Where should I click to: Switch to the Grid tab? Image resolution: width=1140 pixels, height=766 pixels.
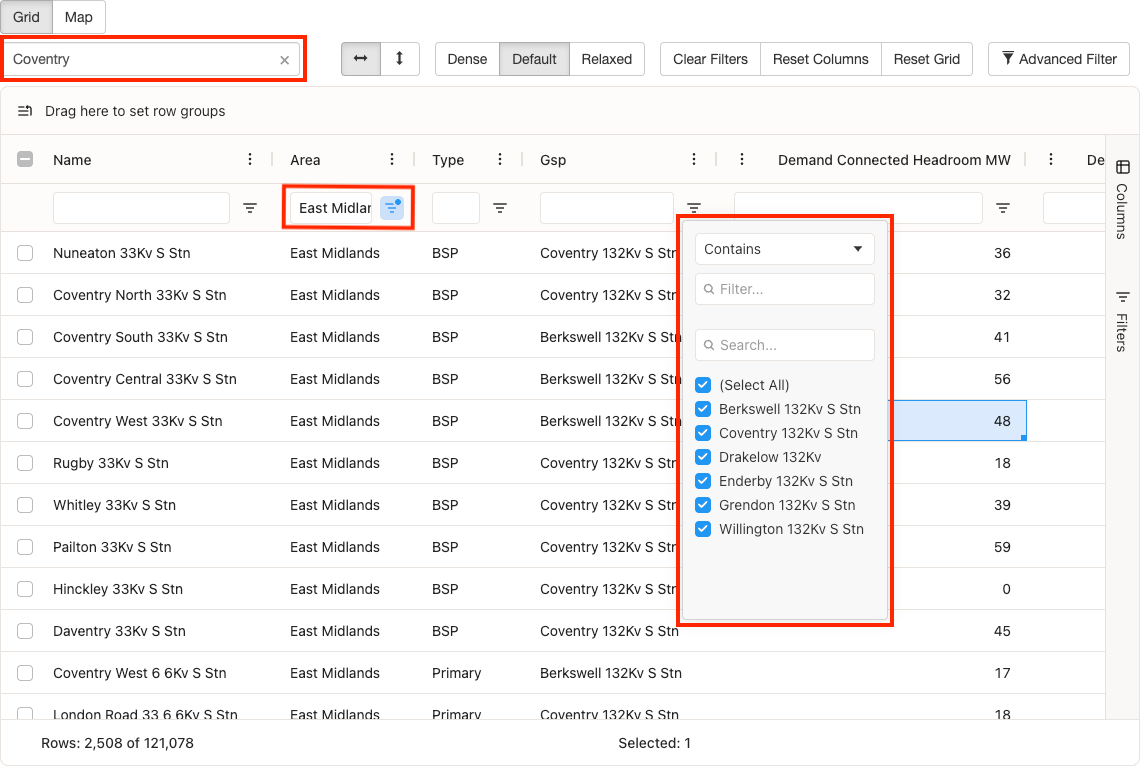[26, 17]
